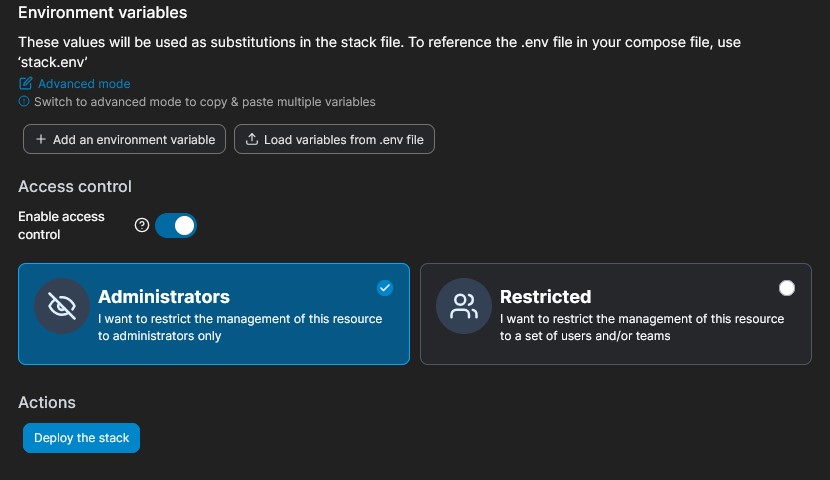Click the stack.env description text

pyautogui.click(x=380, y=52)
